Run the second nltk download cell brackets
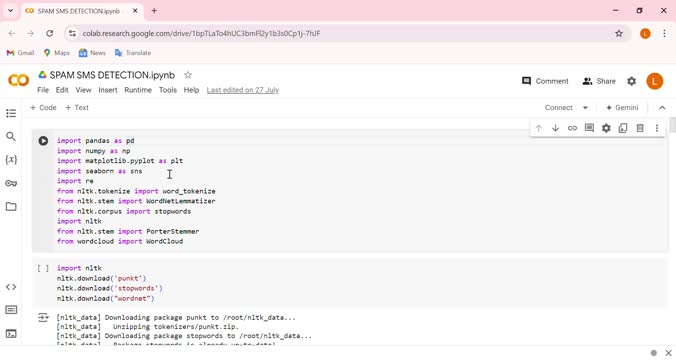The height and width of the screenshot is (360, 676). point(43,268)
